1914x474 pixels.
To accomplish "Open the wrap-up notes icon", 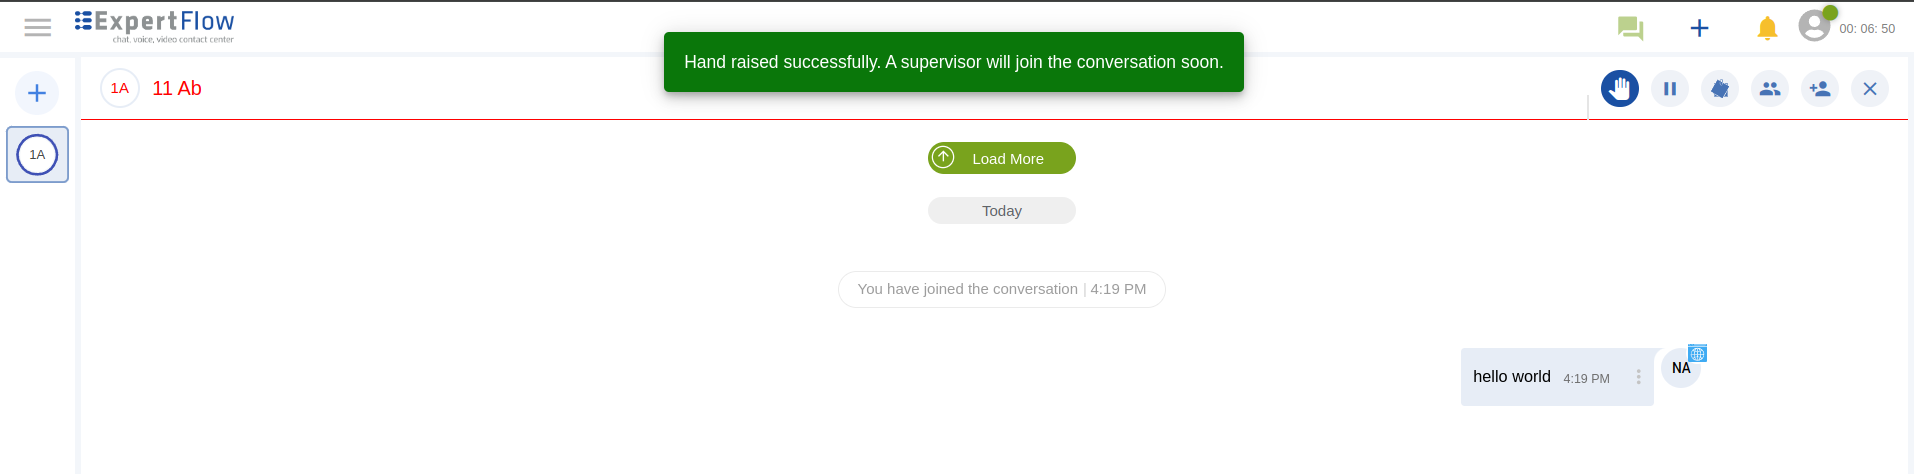I will coord(1719,89).
